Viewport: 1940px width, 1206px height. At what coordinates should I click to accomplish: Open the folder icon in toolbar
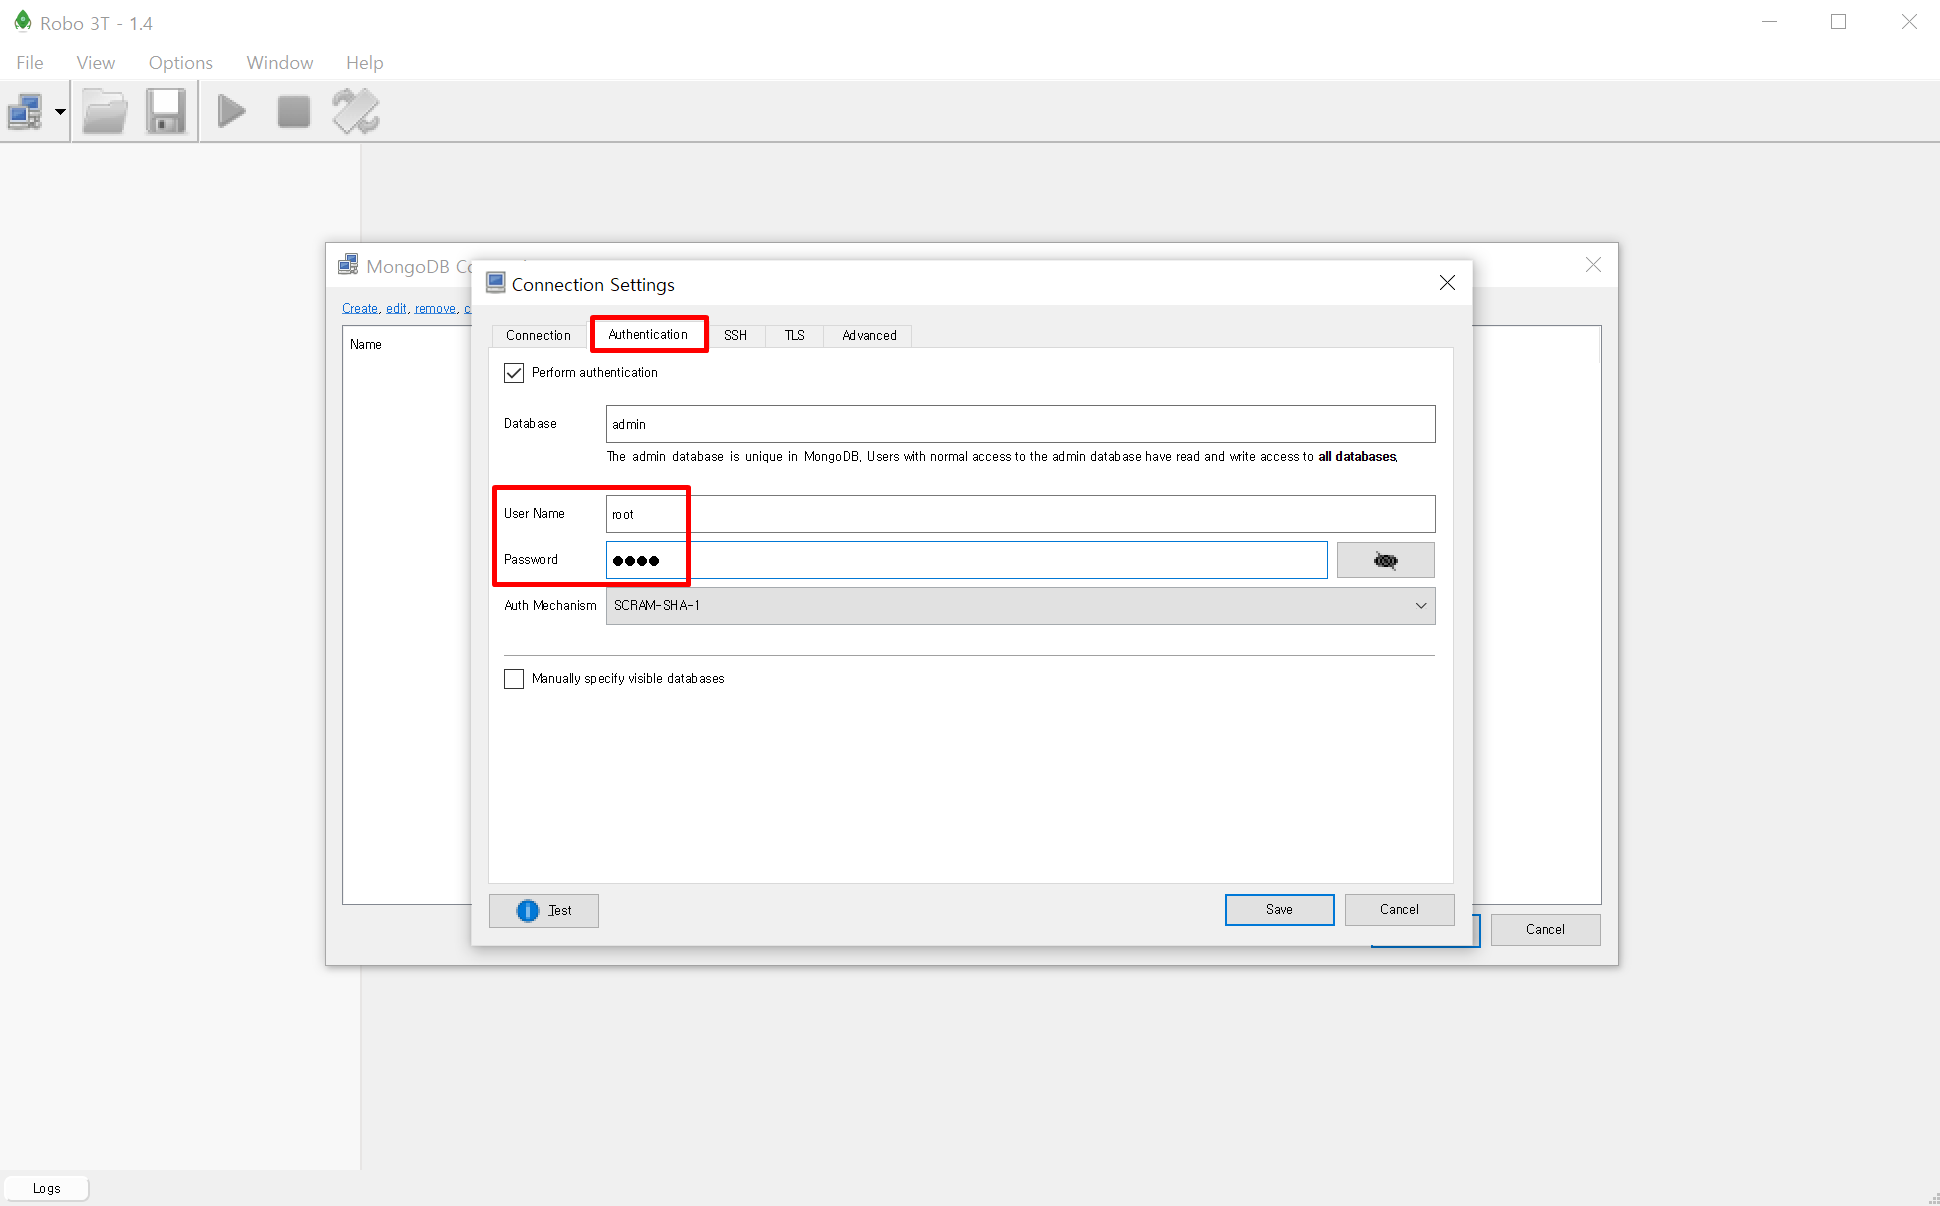(104, 111)
